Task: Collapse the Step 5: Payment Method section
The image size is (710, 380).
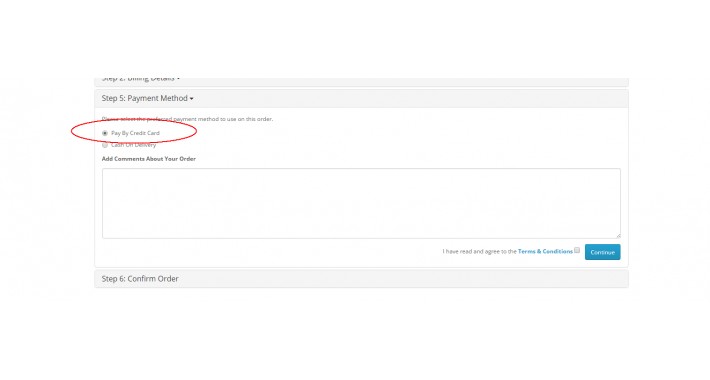Action: (148, 98)
